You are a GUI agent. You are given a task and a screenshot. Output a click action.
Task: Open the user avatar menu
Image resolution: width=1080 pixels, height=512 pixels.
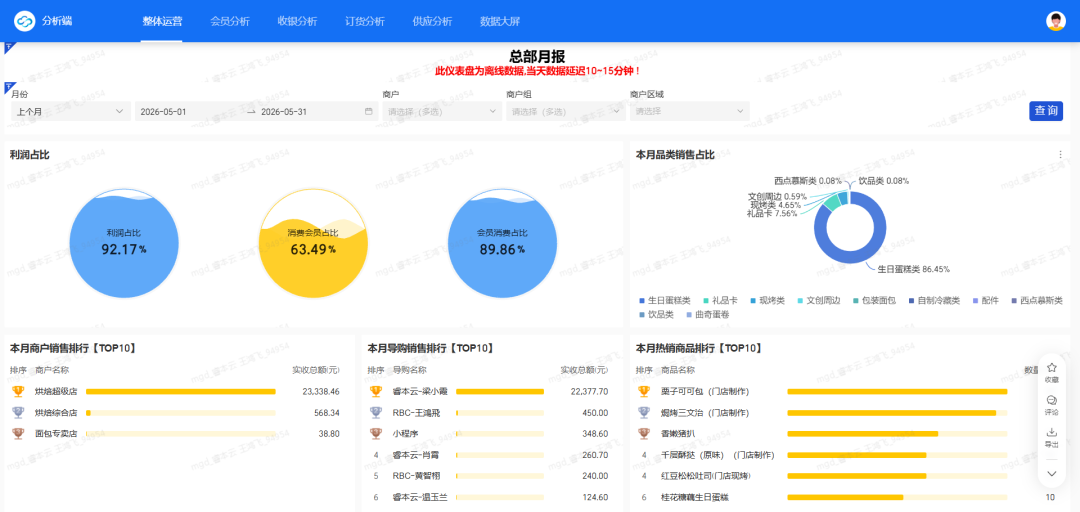pyautogui.click(x=1055, y=21)
